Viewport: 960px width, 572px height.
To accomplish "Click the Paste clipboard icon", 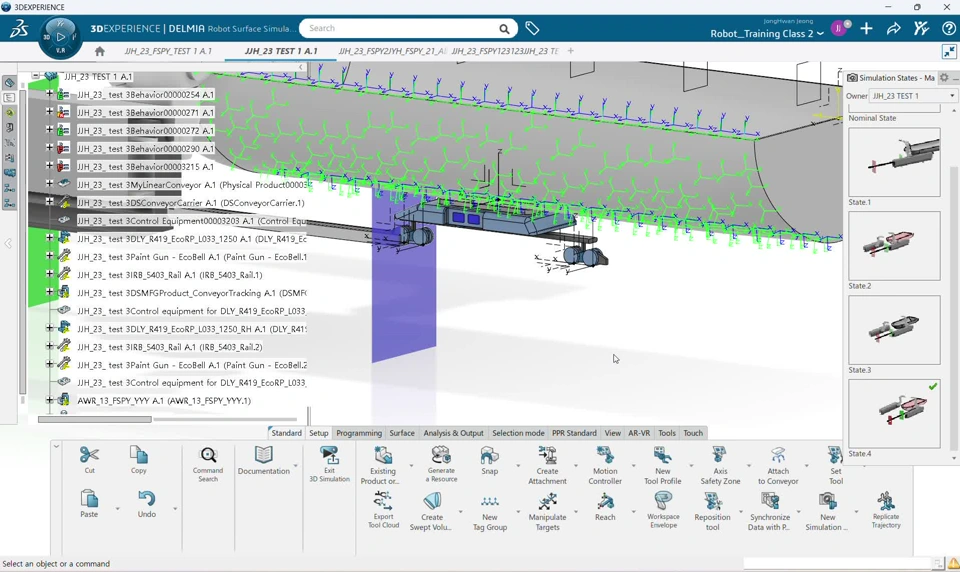I will click(x=89, y=499).
